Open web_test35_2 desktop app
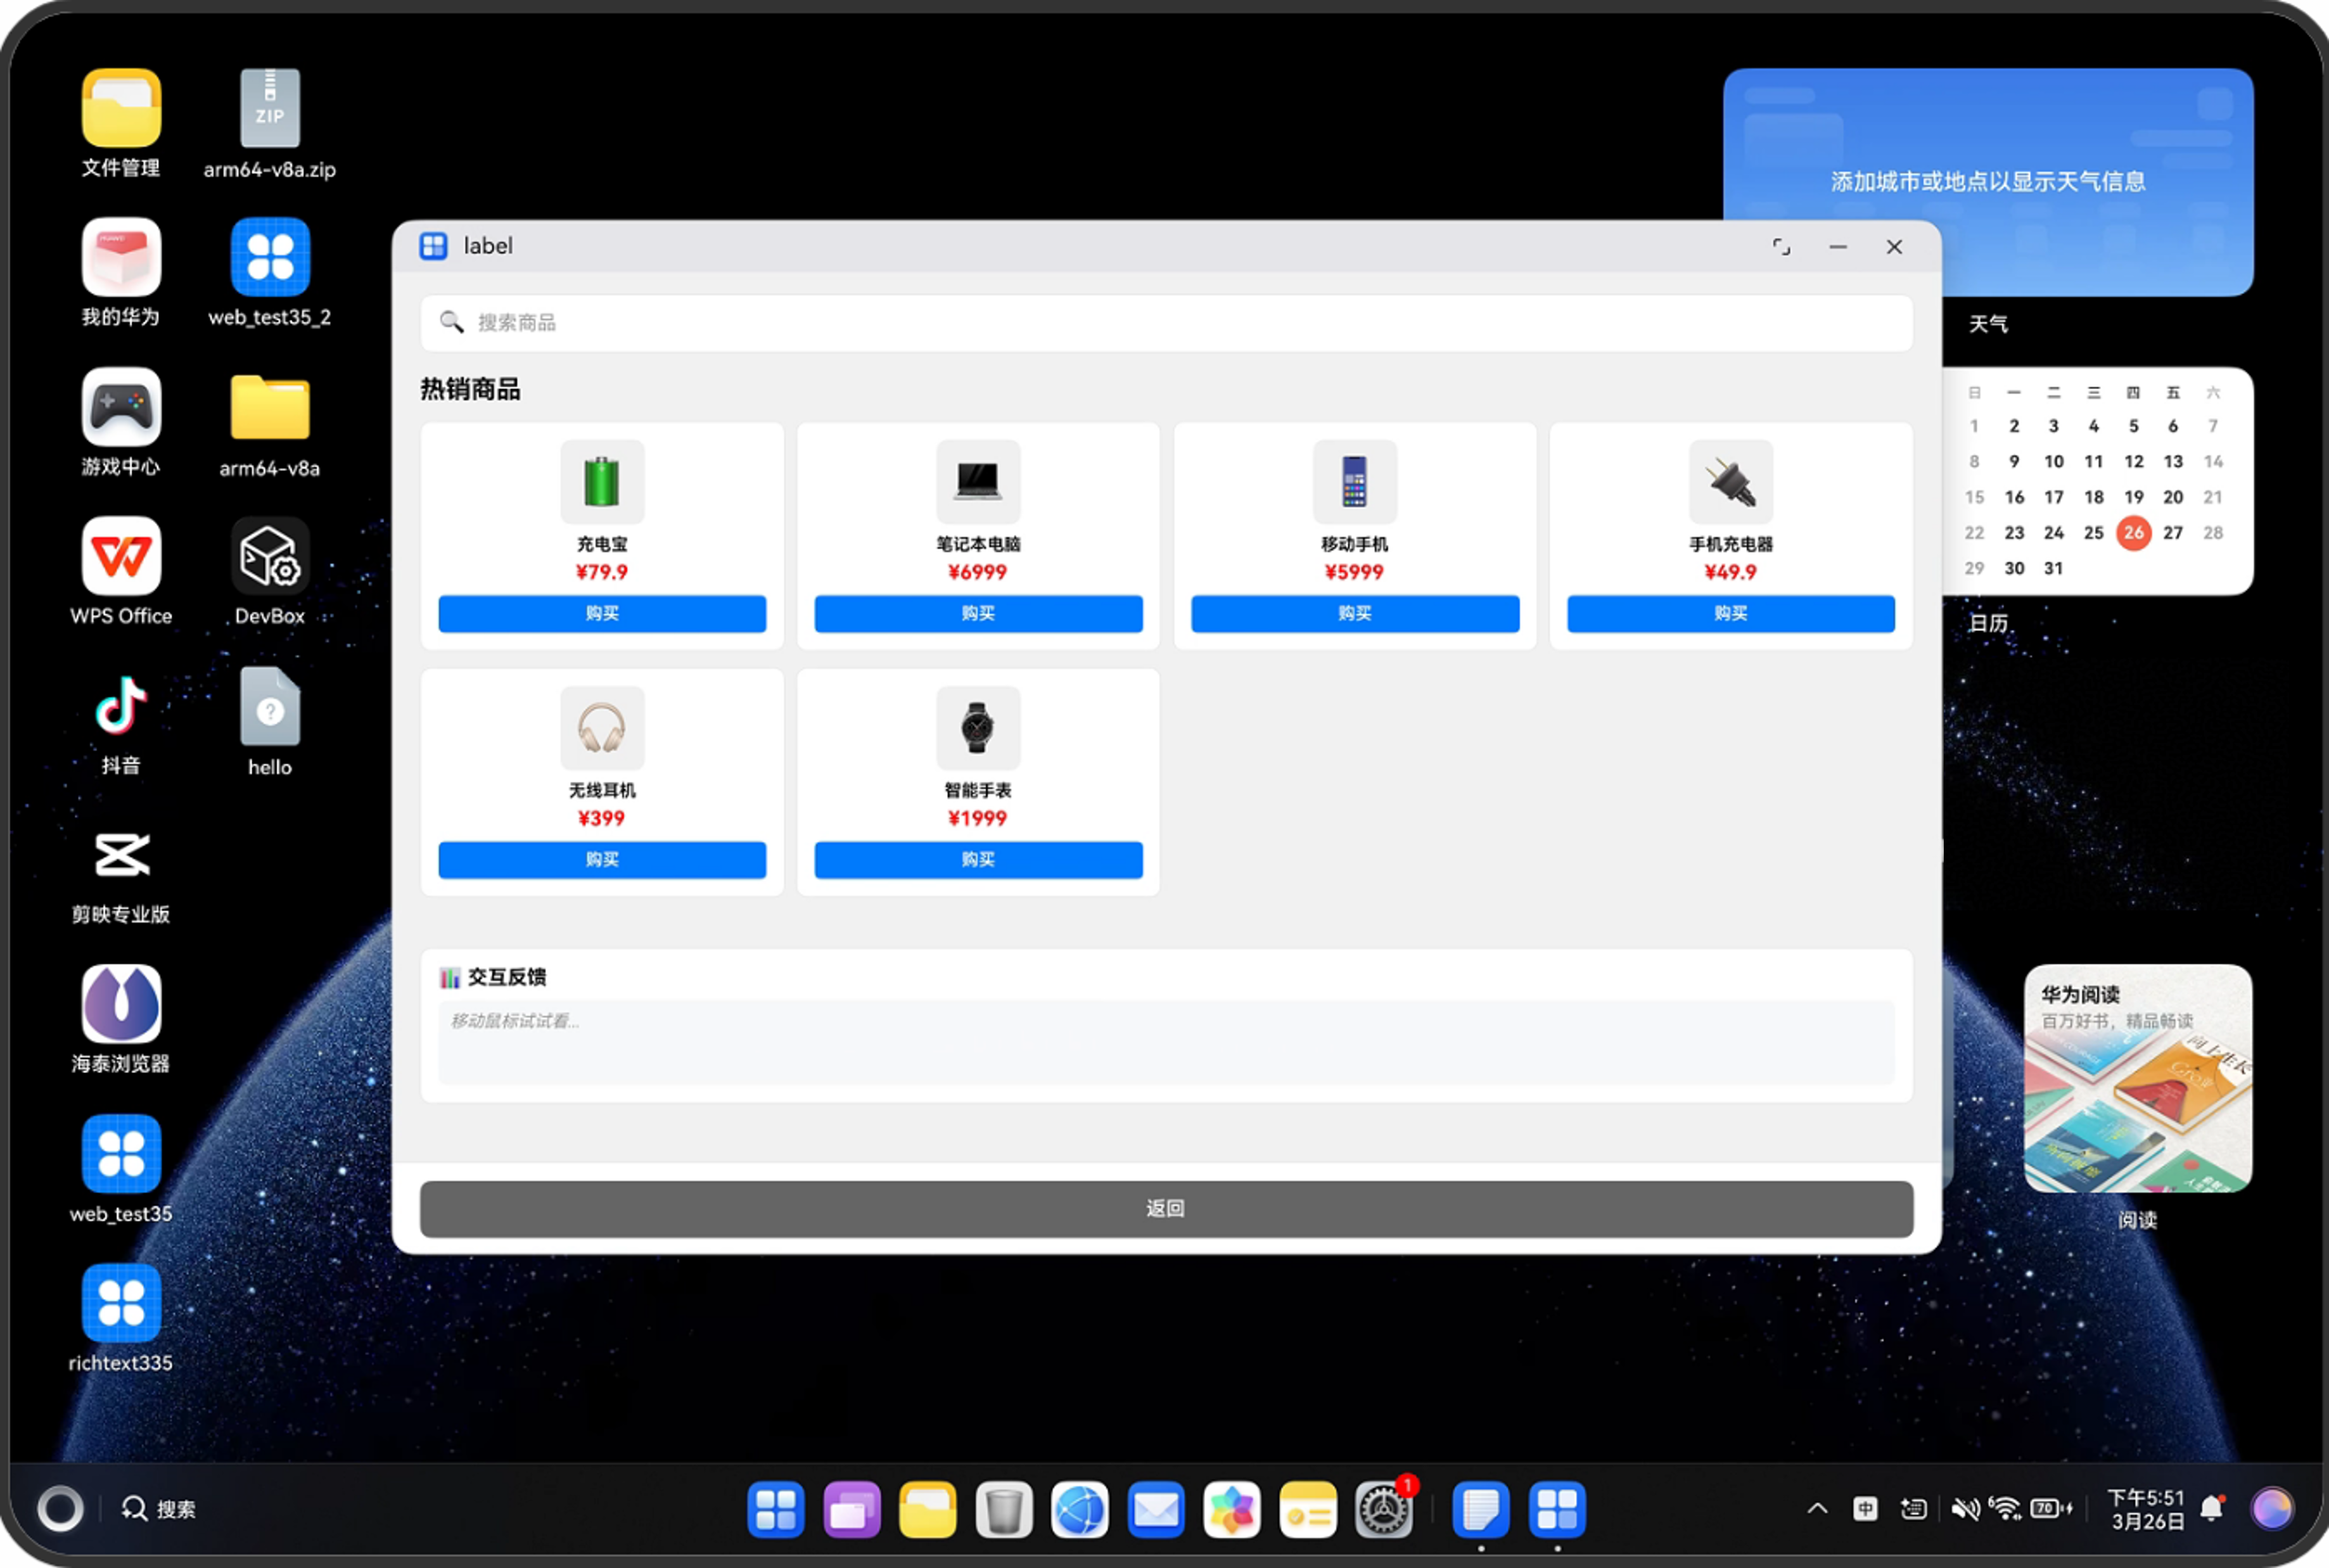2329x1568 pixels. (270, 258)
